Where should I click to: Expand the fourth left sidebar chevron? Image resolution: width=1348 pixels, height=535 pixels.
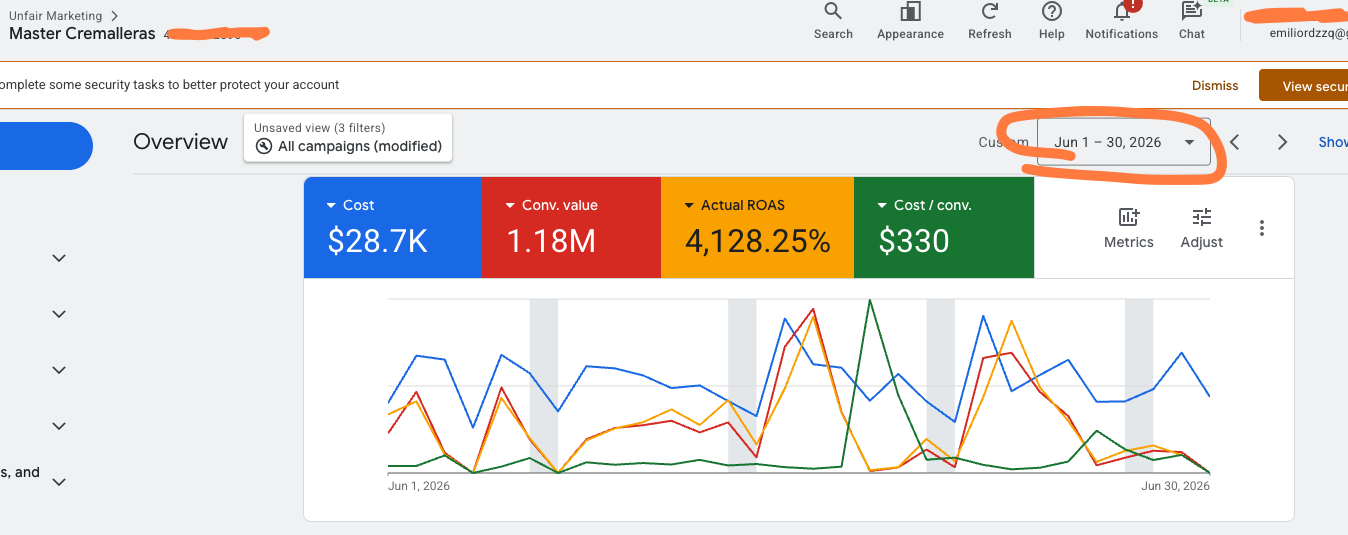click(x=59, y=426)
